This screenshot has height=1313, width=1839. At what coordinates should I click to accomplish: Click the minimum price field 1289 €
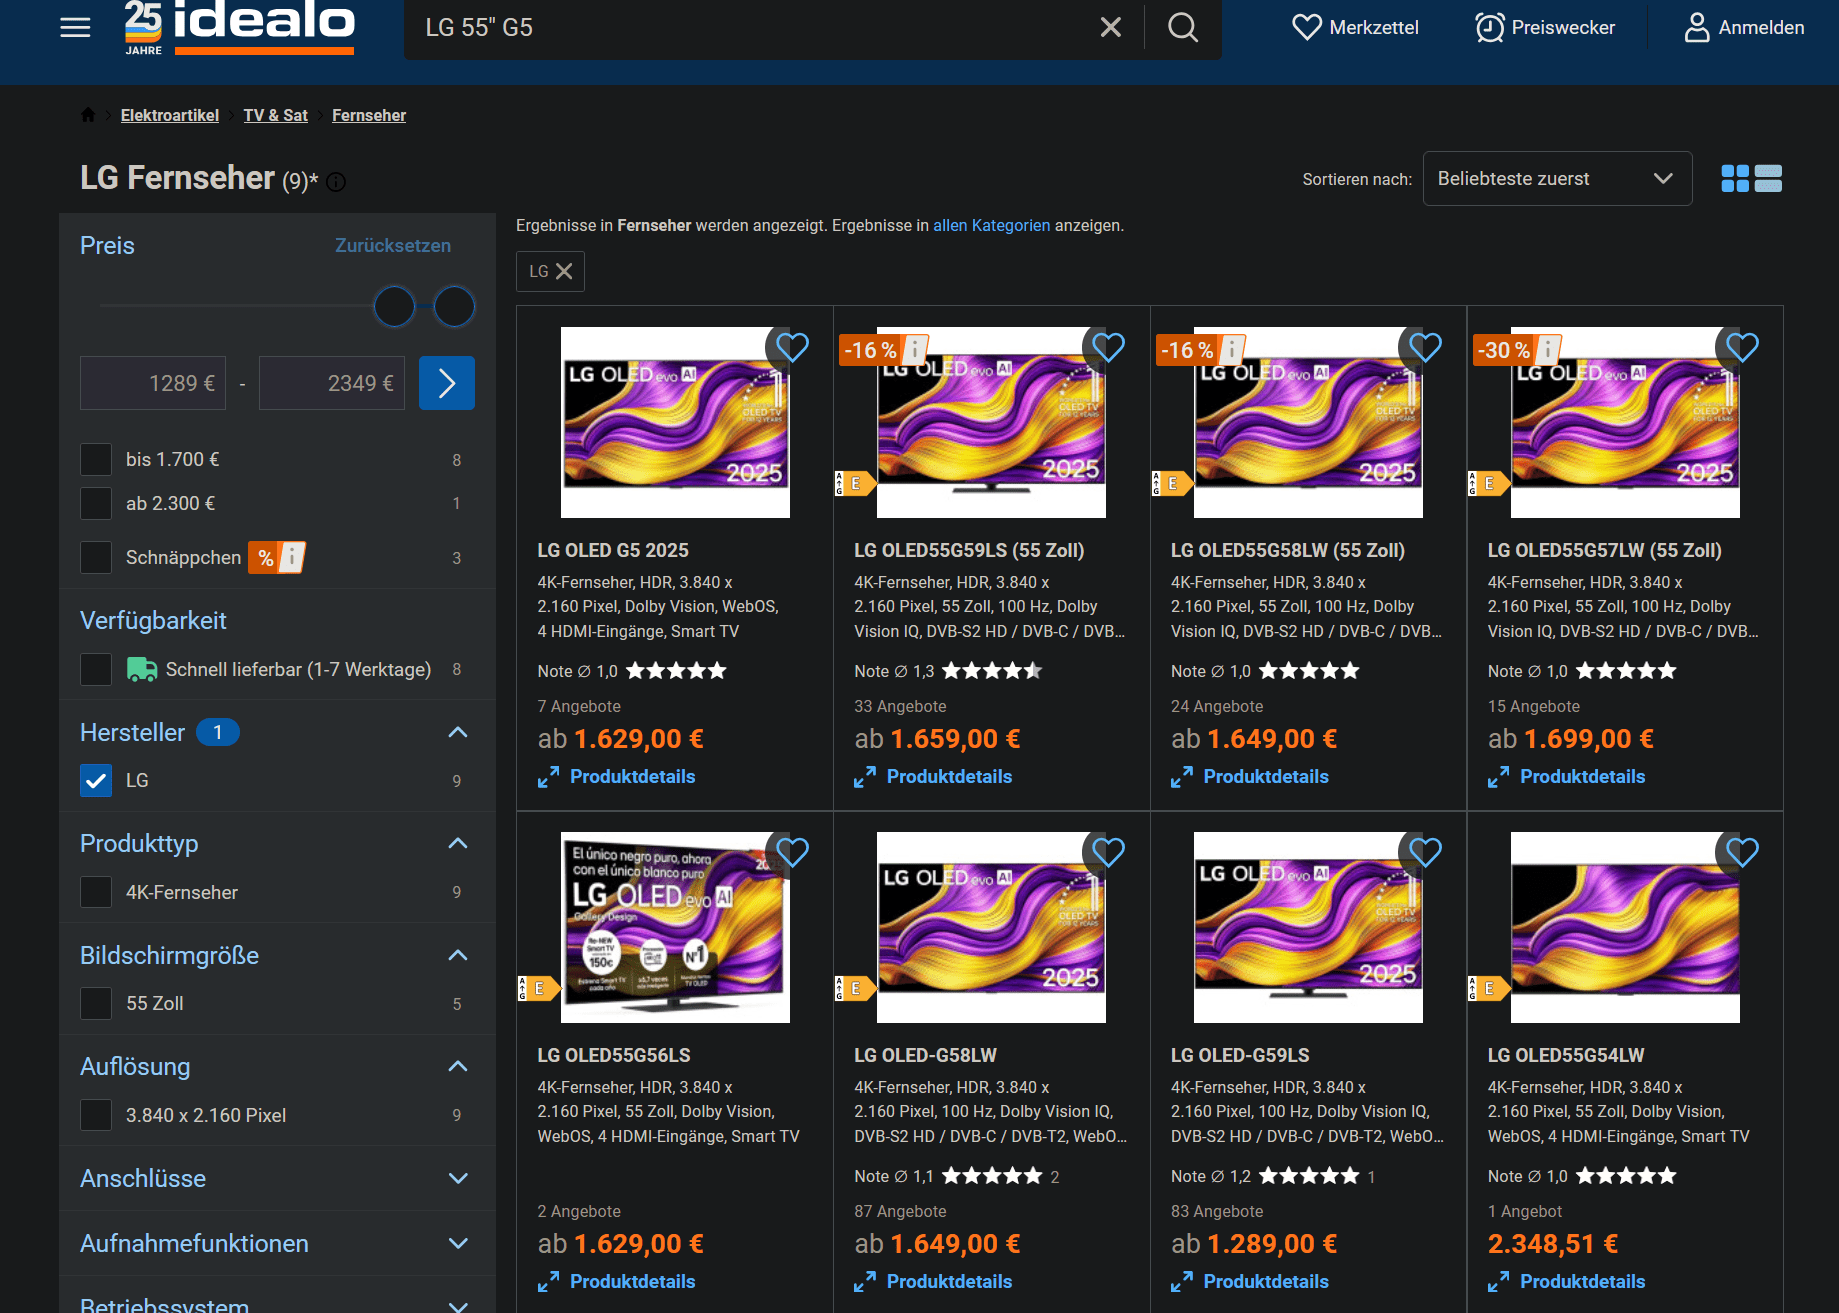[153, 383]
